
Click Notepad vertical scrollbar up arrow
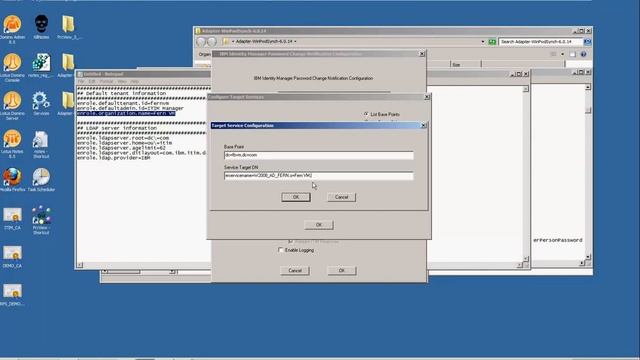tap(525, 89)
